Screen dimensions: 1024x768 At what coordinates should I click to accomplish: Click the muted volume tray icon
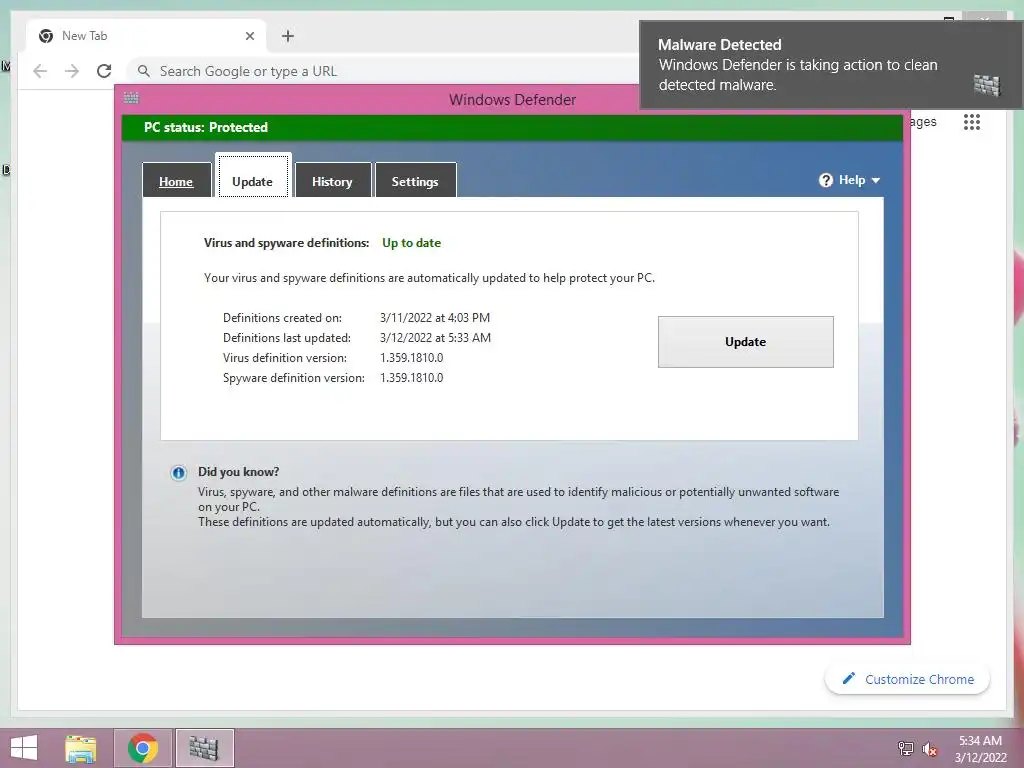point(930,749)
